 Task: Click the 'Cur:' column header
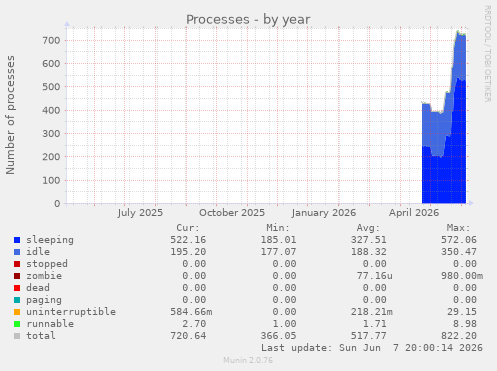tap(188, 228)
